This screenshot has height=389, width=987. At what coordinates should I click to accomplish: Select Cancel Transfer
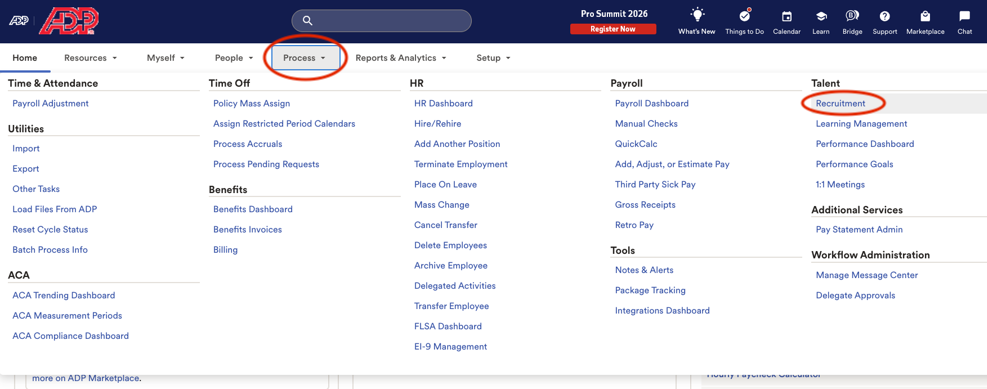[x=446, y=225]
